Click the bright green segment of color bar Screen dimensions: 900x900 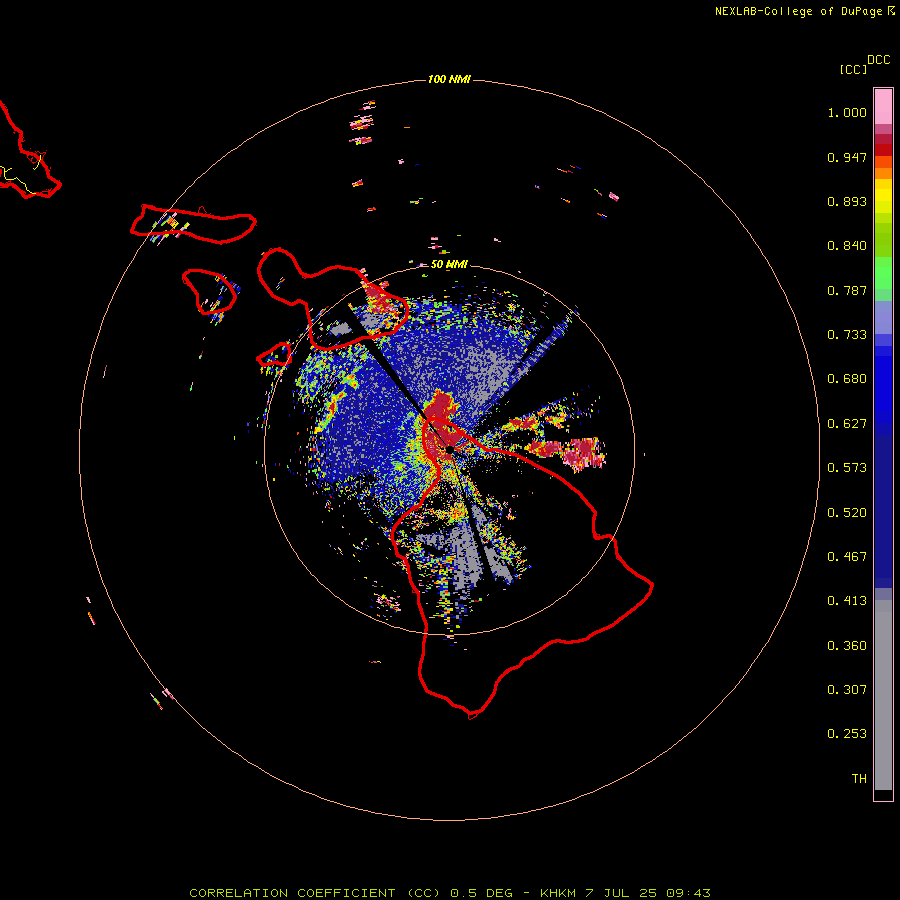point(883,273)
